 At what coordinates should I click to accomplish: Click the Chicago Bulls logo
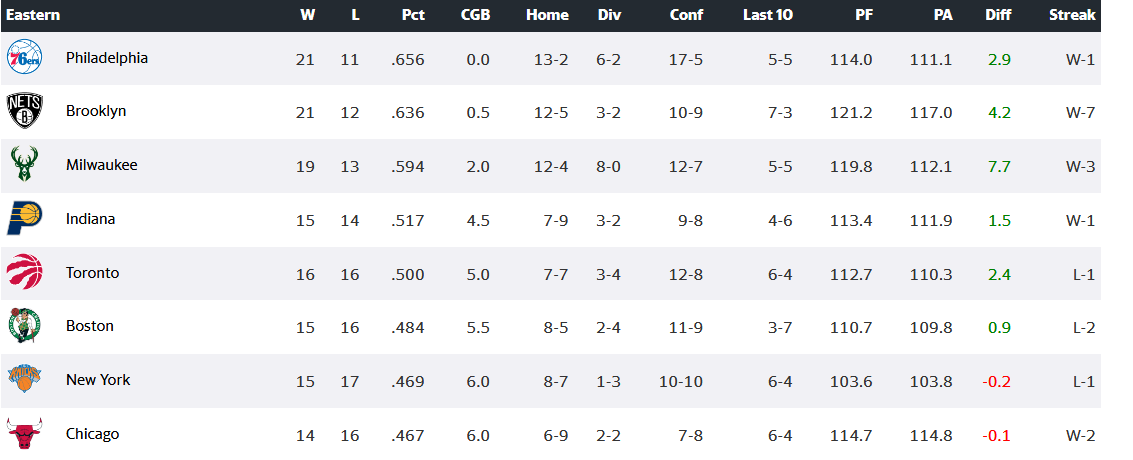pos(24,434)
